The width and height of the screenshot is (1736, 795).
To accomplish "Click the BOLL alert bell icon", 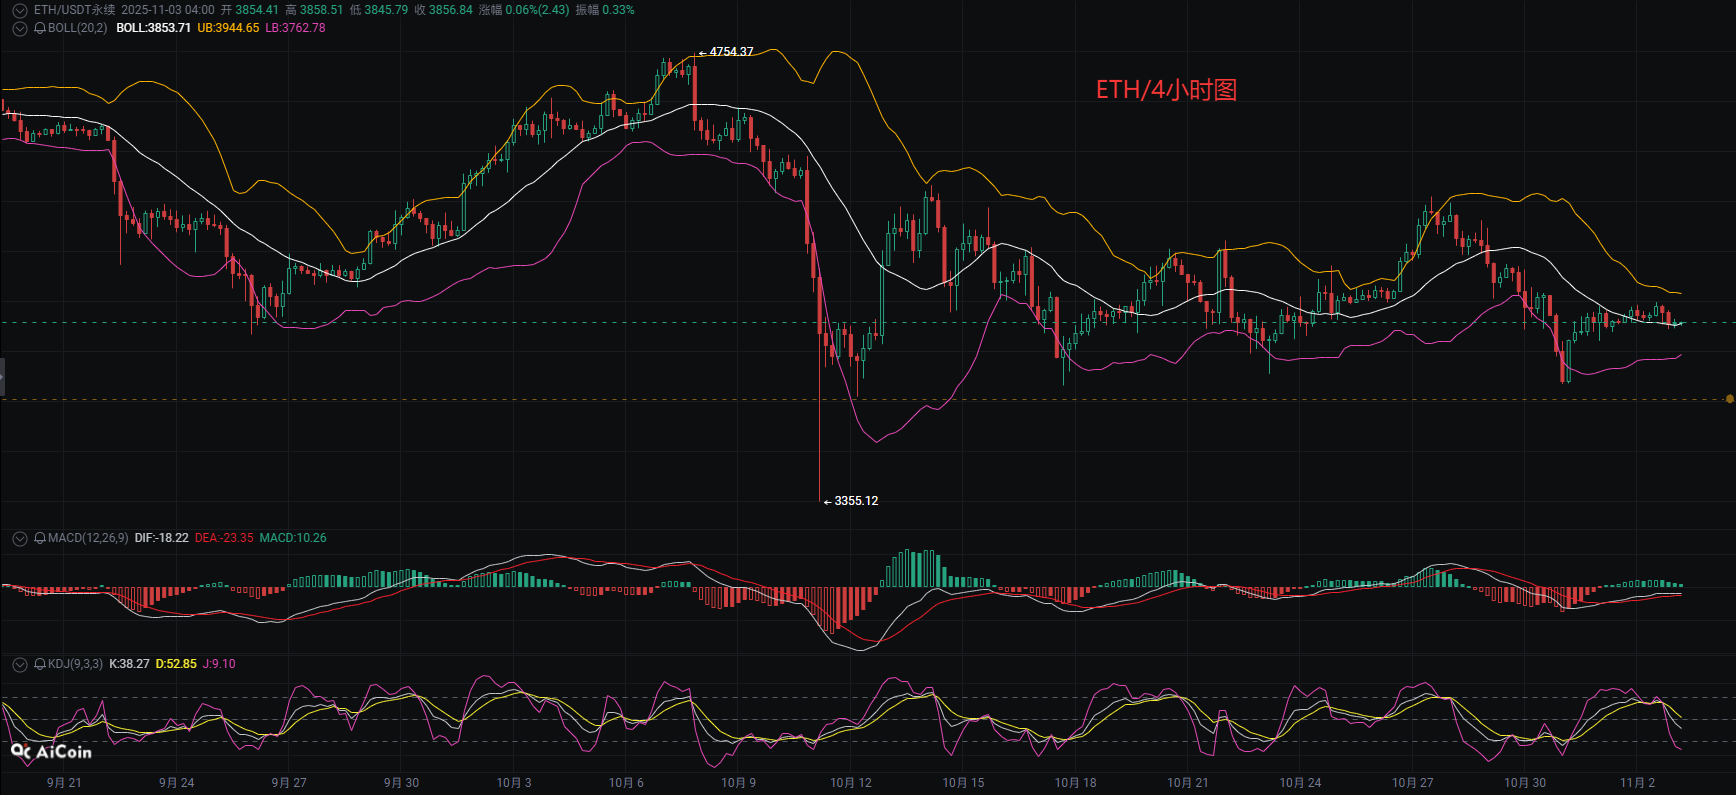I will coord(40,28).
